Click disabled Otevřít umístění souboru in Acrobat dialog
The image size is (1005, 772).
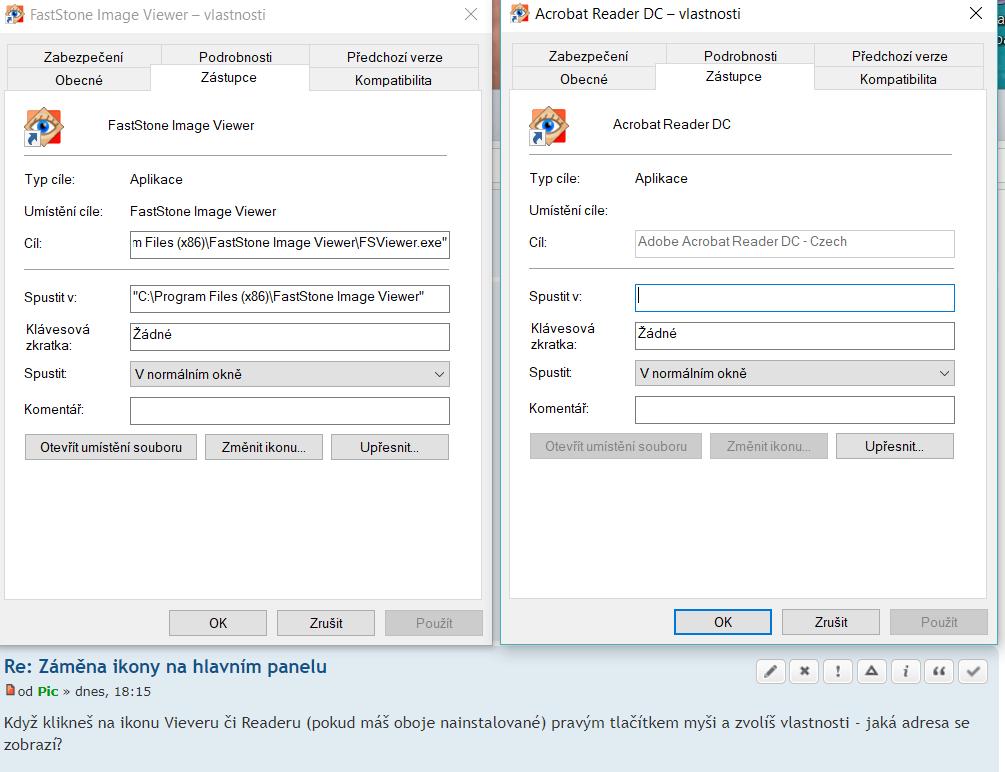click(x=616, y=446)
